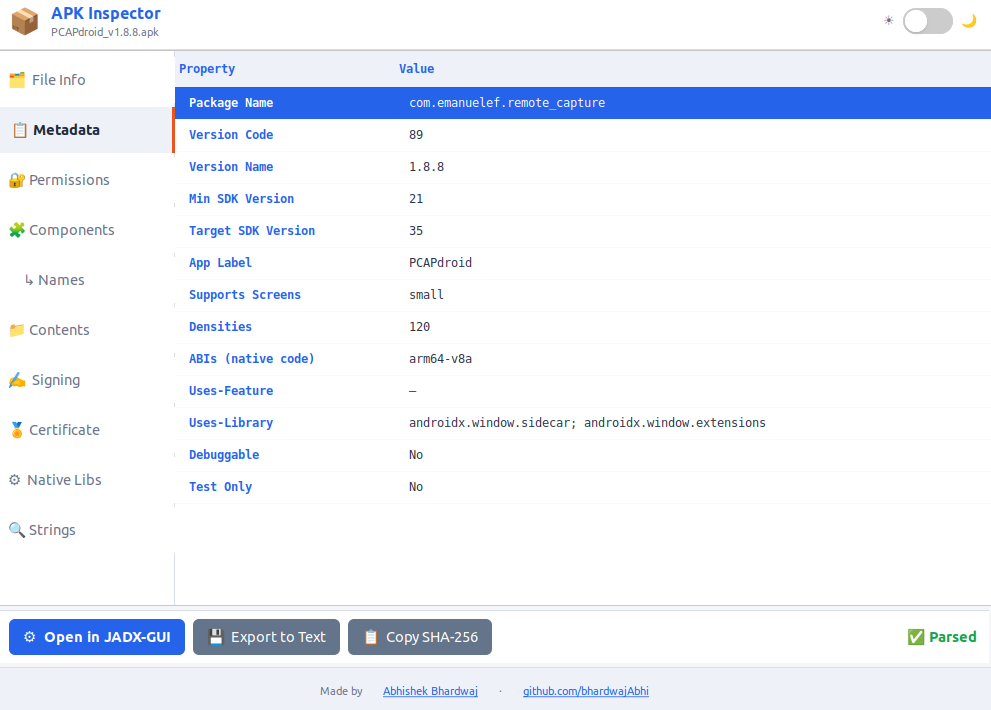Select the ABIs (native code) row

[583, 359]
